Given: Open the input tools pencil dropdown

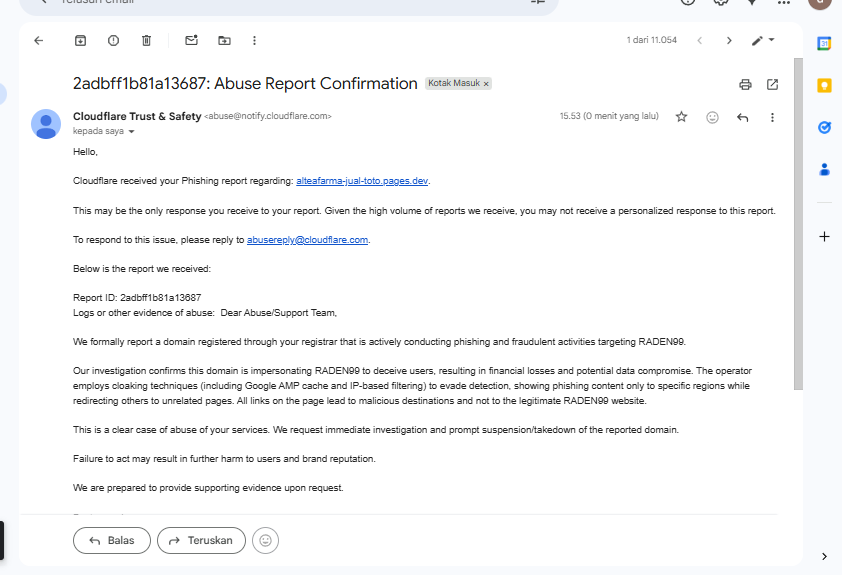Looking at the screenshot, I should click(763, 40).
